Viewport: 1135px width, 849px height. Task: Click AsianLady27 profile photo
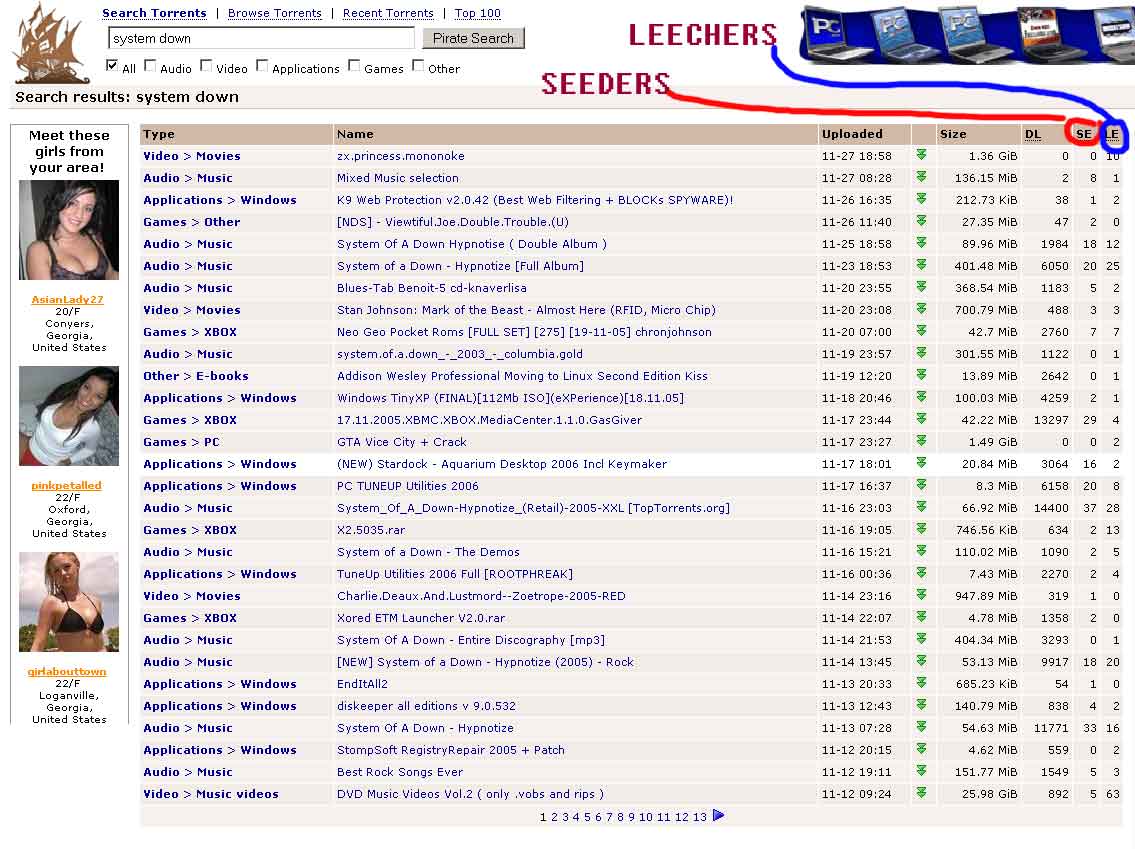point(69,230)
